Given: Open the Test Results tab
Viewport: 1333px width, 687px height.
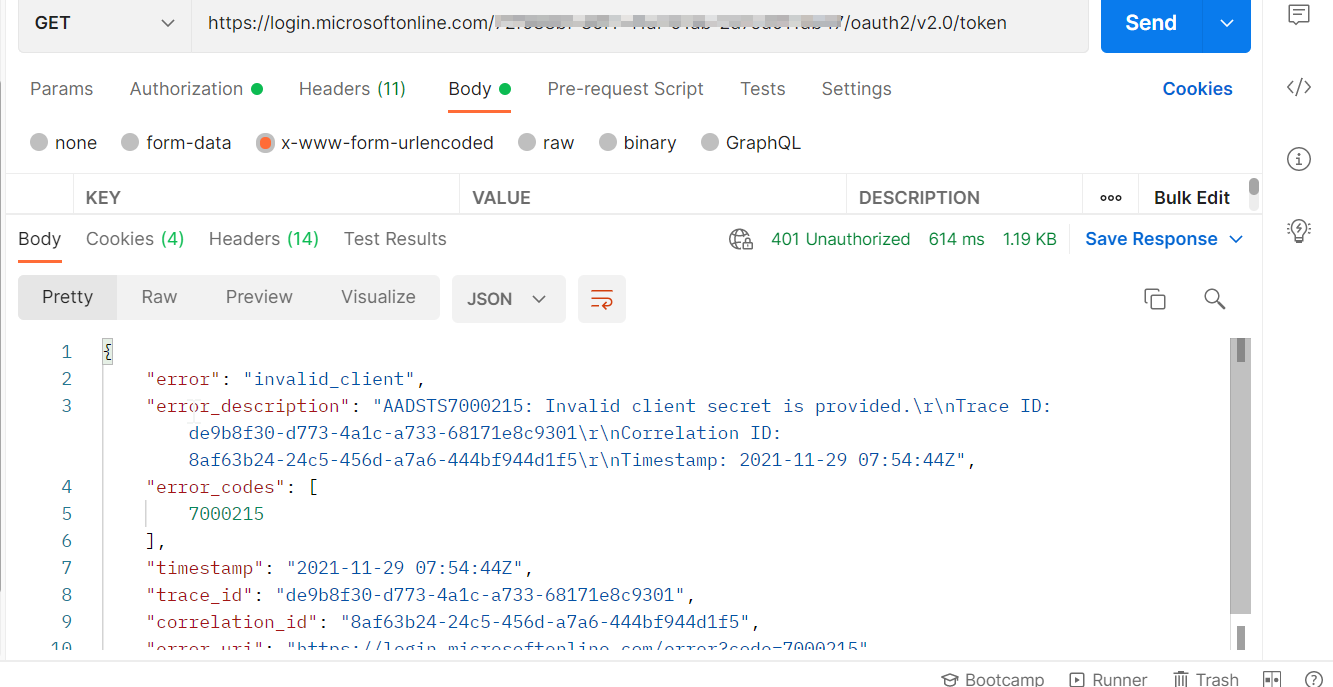Looking at the screenshot, I should click(x=395, y=239).
